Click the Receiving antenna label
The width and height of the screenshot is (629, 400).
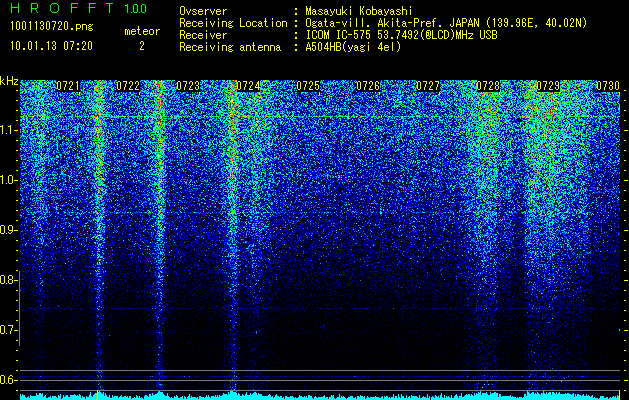coord(230,47)
